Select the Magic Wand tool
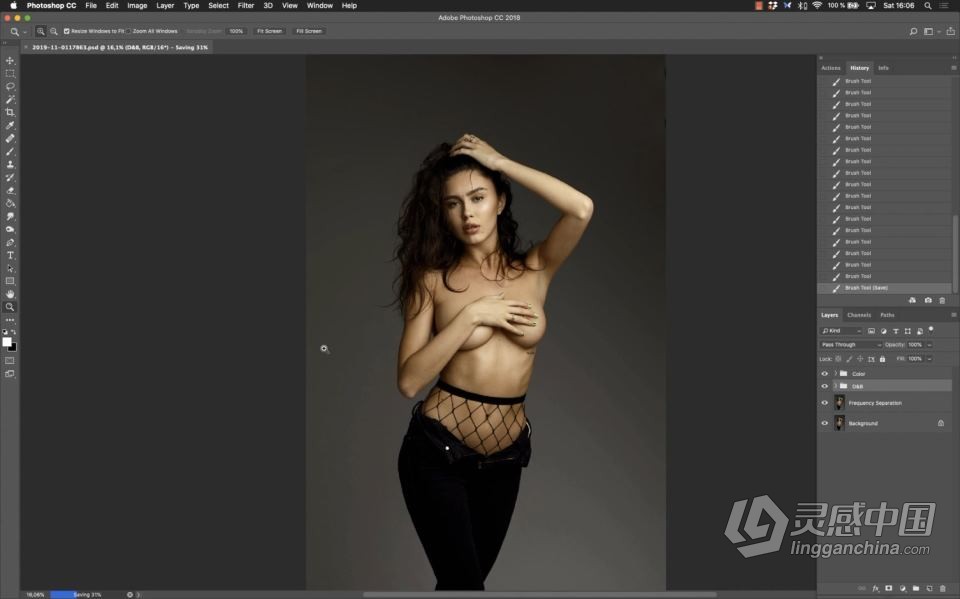This screenshot has width=960, height=599. click(10, 99)
